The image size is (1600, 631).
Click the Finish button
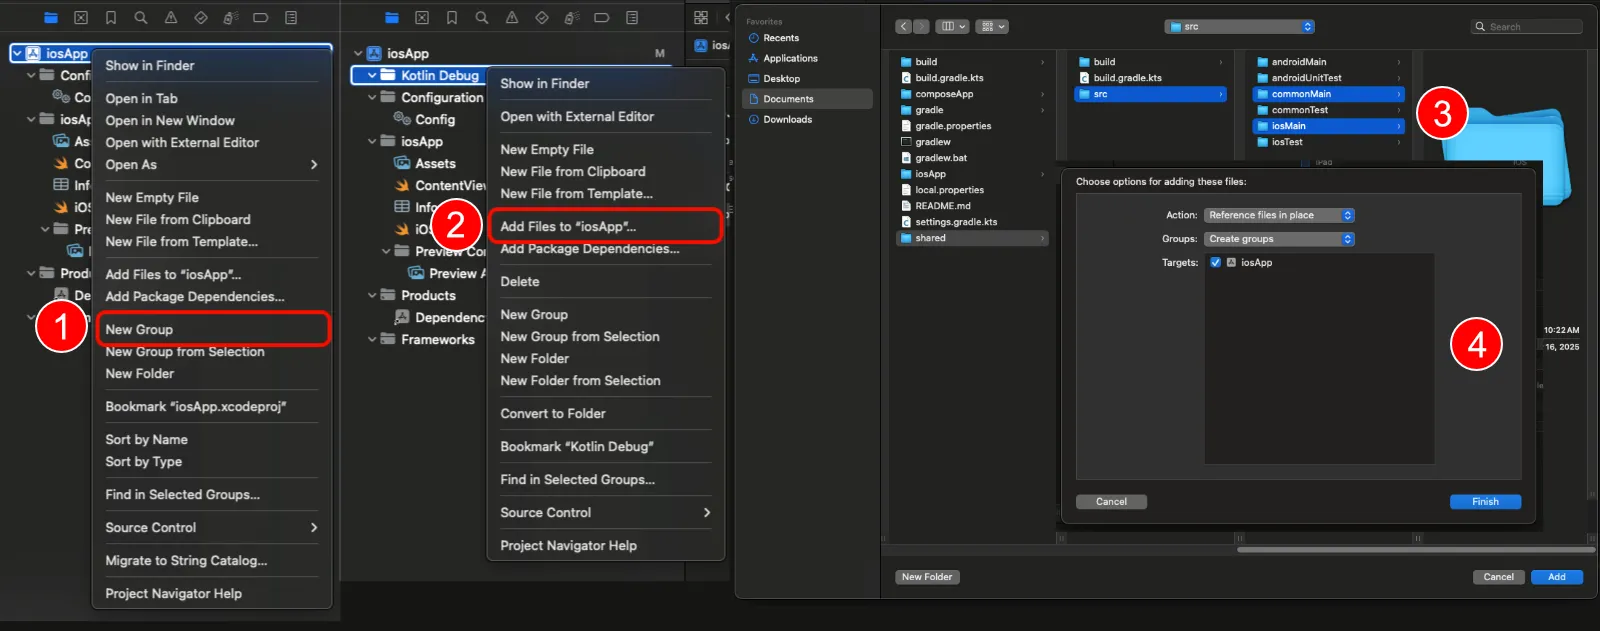click(1485, 502)
